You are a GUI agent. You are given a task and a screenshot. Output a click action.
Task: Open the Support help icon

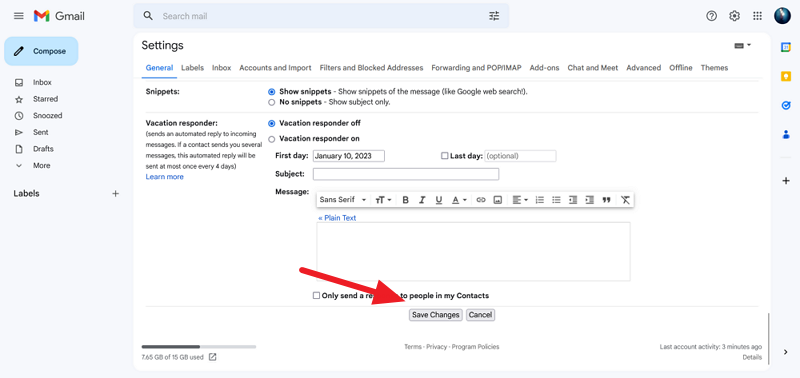(x=711, y=16)
